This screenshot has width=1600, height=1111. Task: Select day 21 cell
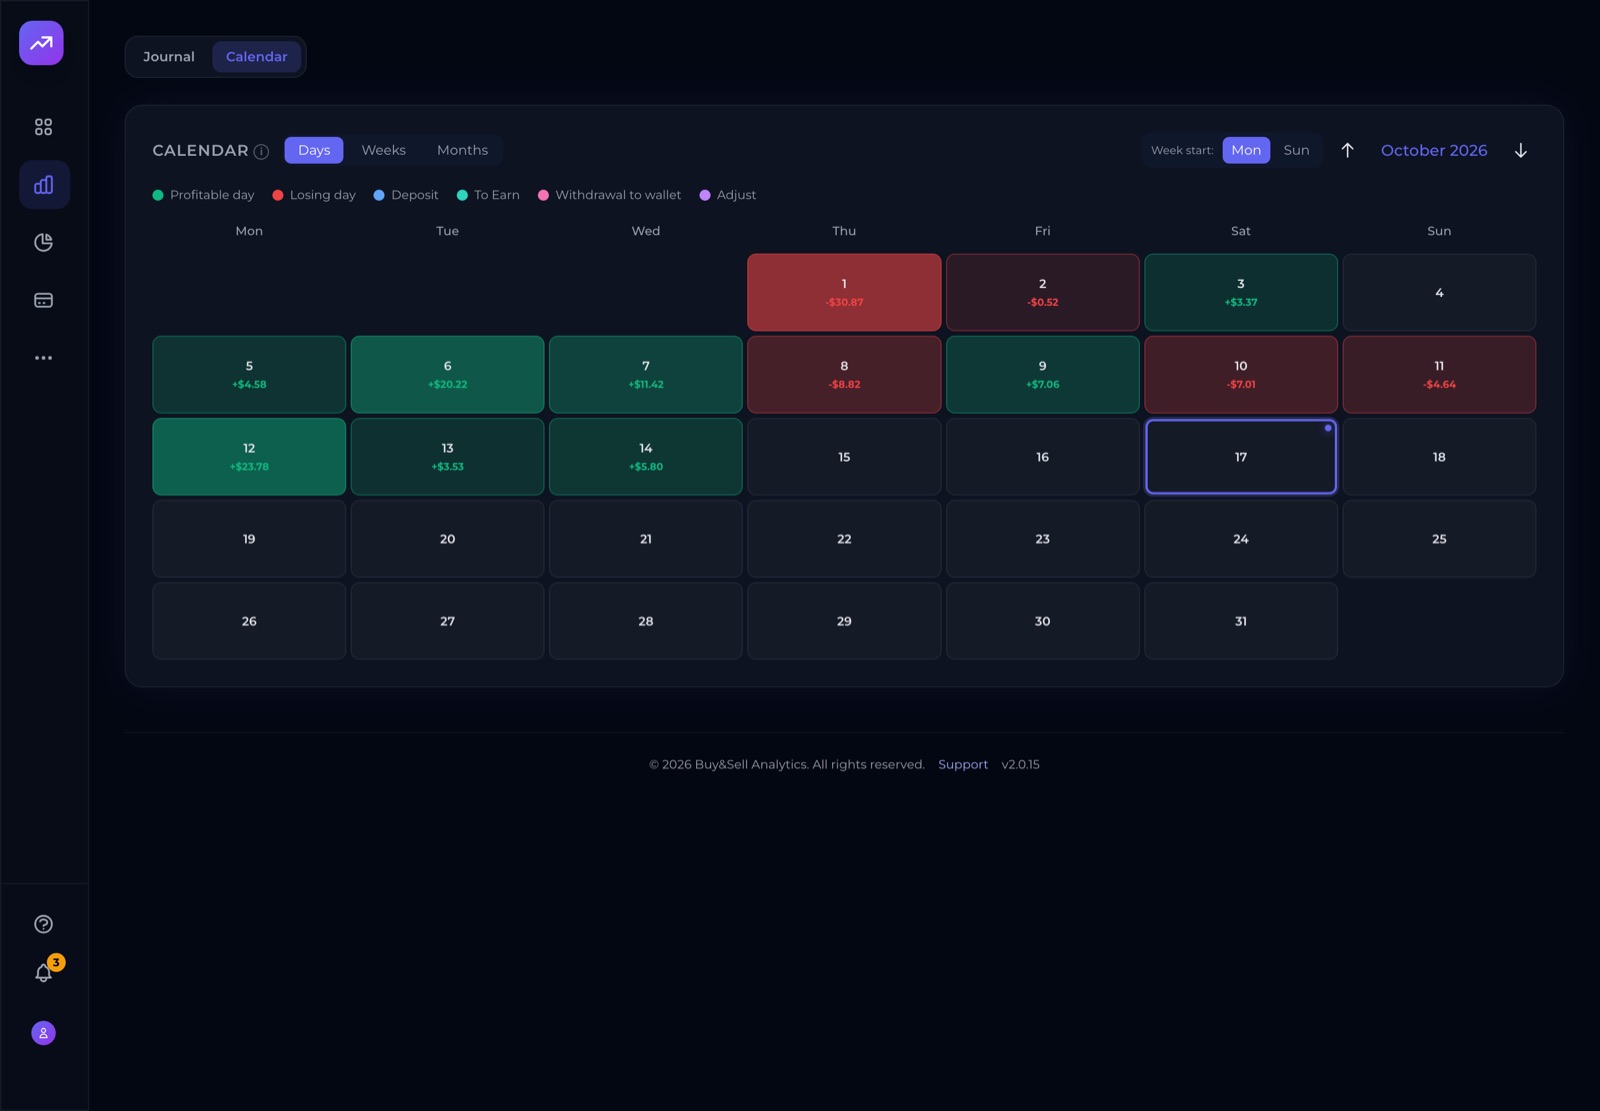coord(646,539)
